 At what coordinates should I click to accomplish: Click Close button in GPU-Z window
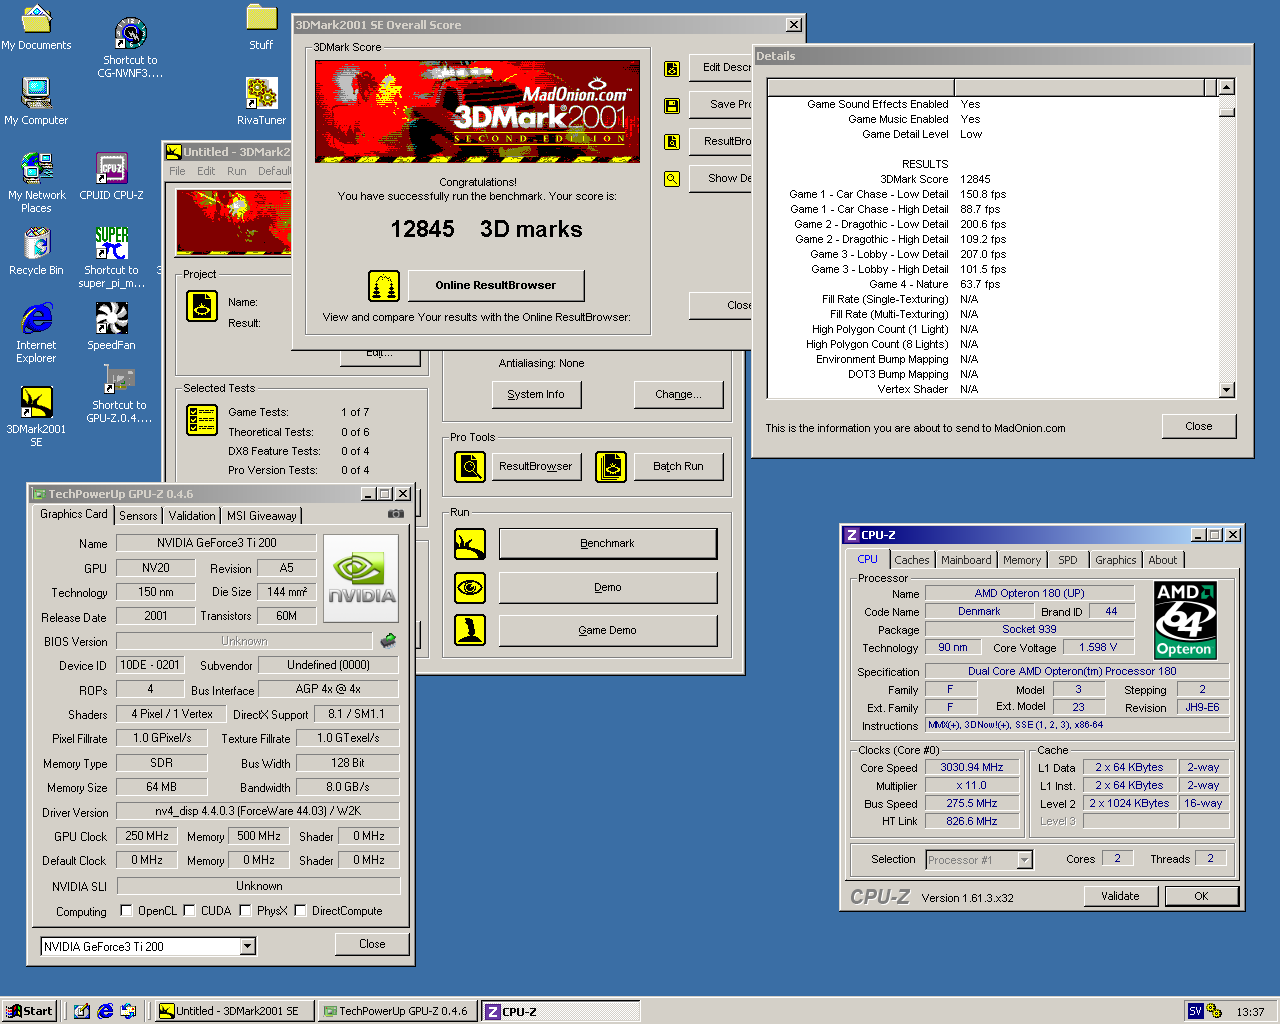click(372, 944)
